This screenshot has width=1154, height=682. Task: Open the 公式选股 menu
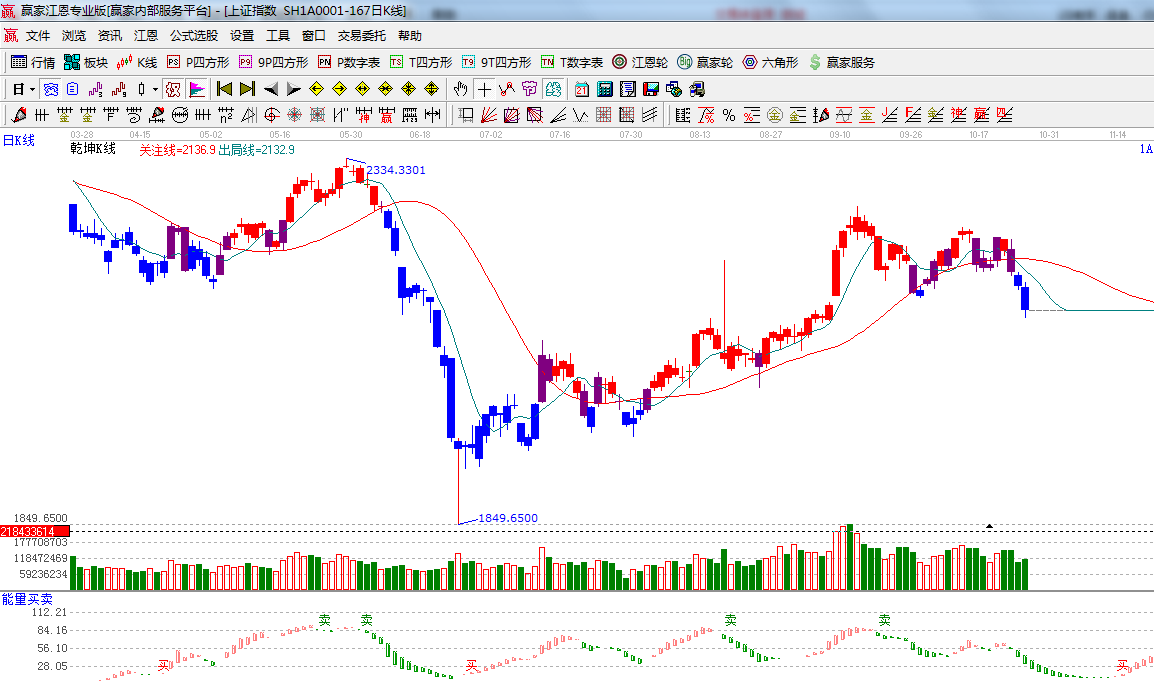(x=193, y=35)
